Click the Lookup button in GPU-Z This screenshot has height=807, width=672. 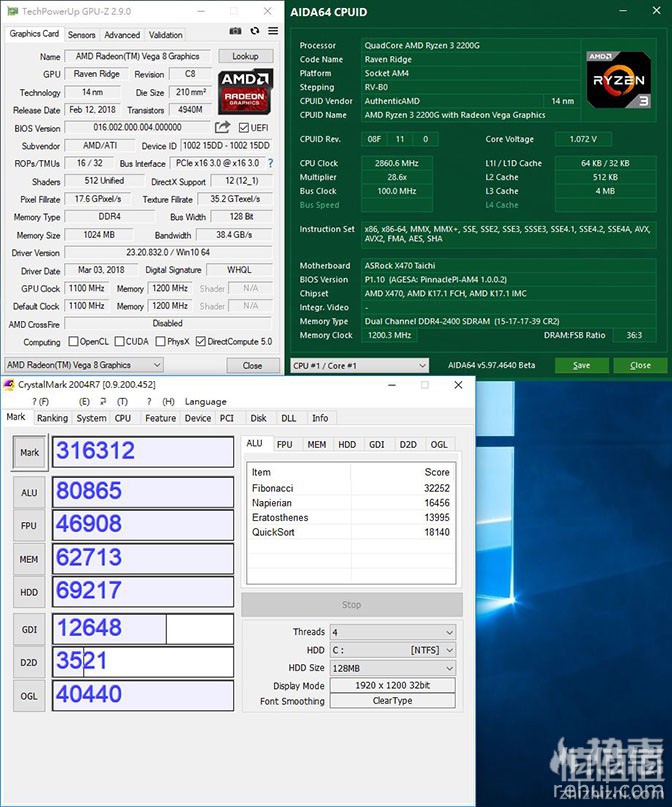click(245, 56)
